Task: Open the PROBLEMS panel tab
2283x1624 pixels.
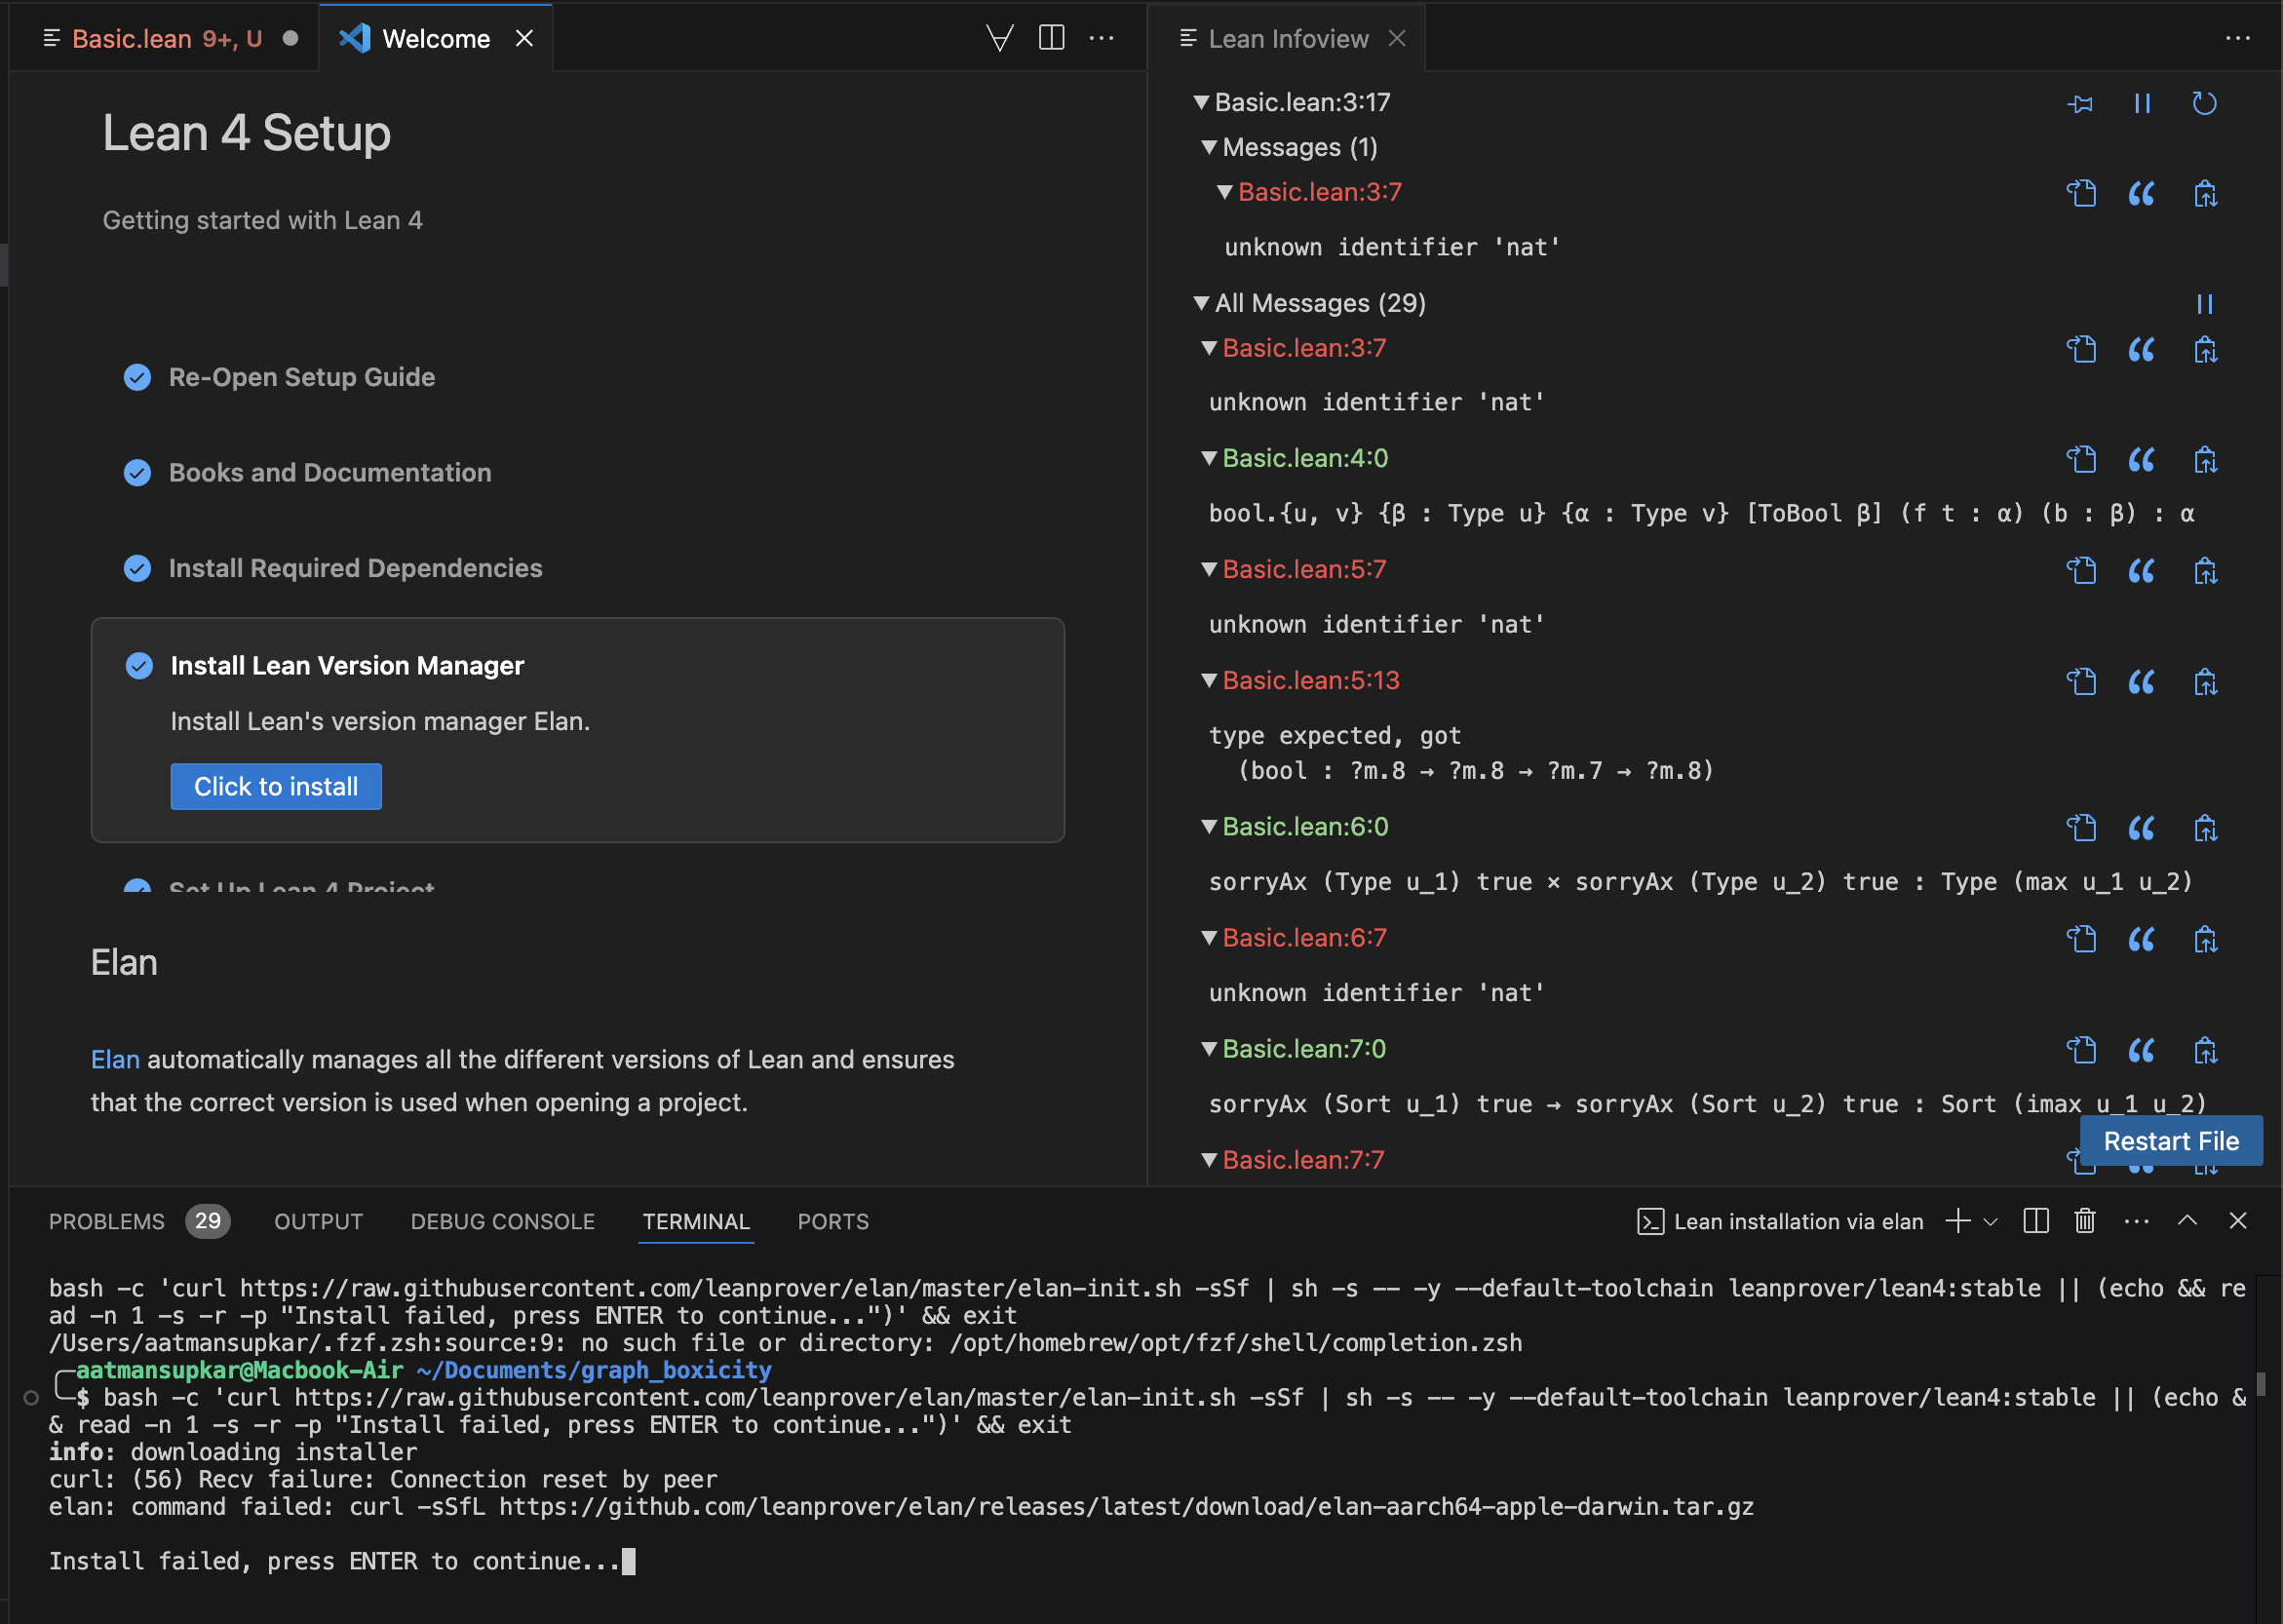Action: (x=138, y=1221)
